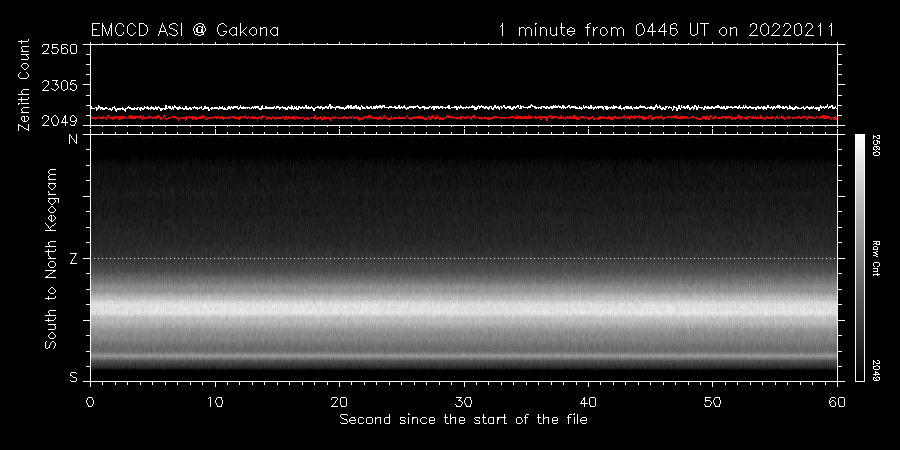
Task: Click the 2049 colorbar minimum label
Action: tap(877, 371)
